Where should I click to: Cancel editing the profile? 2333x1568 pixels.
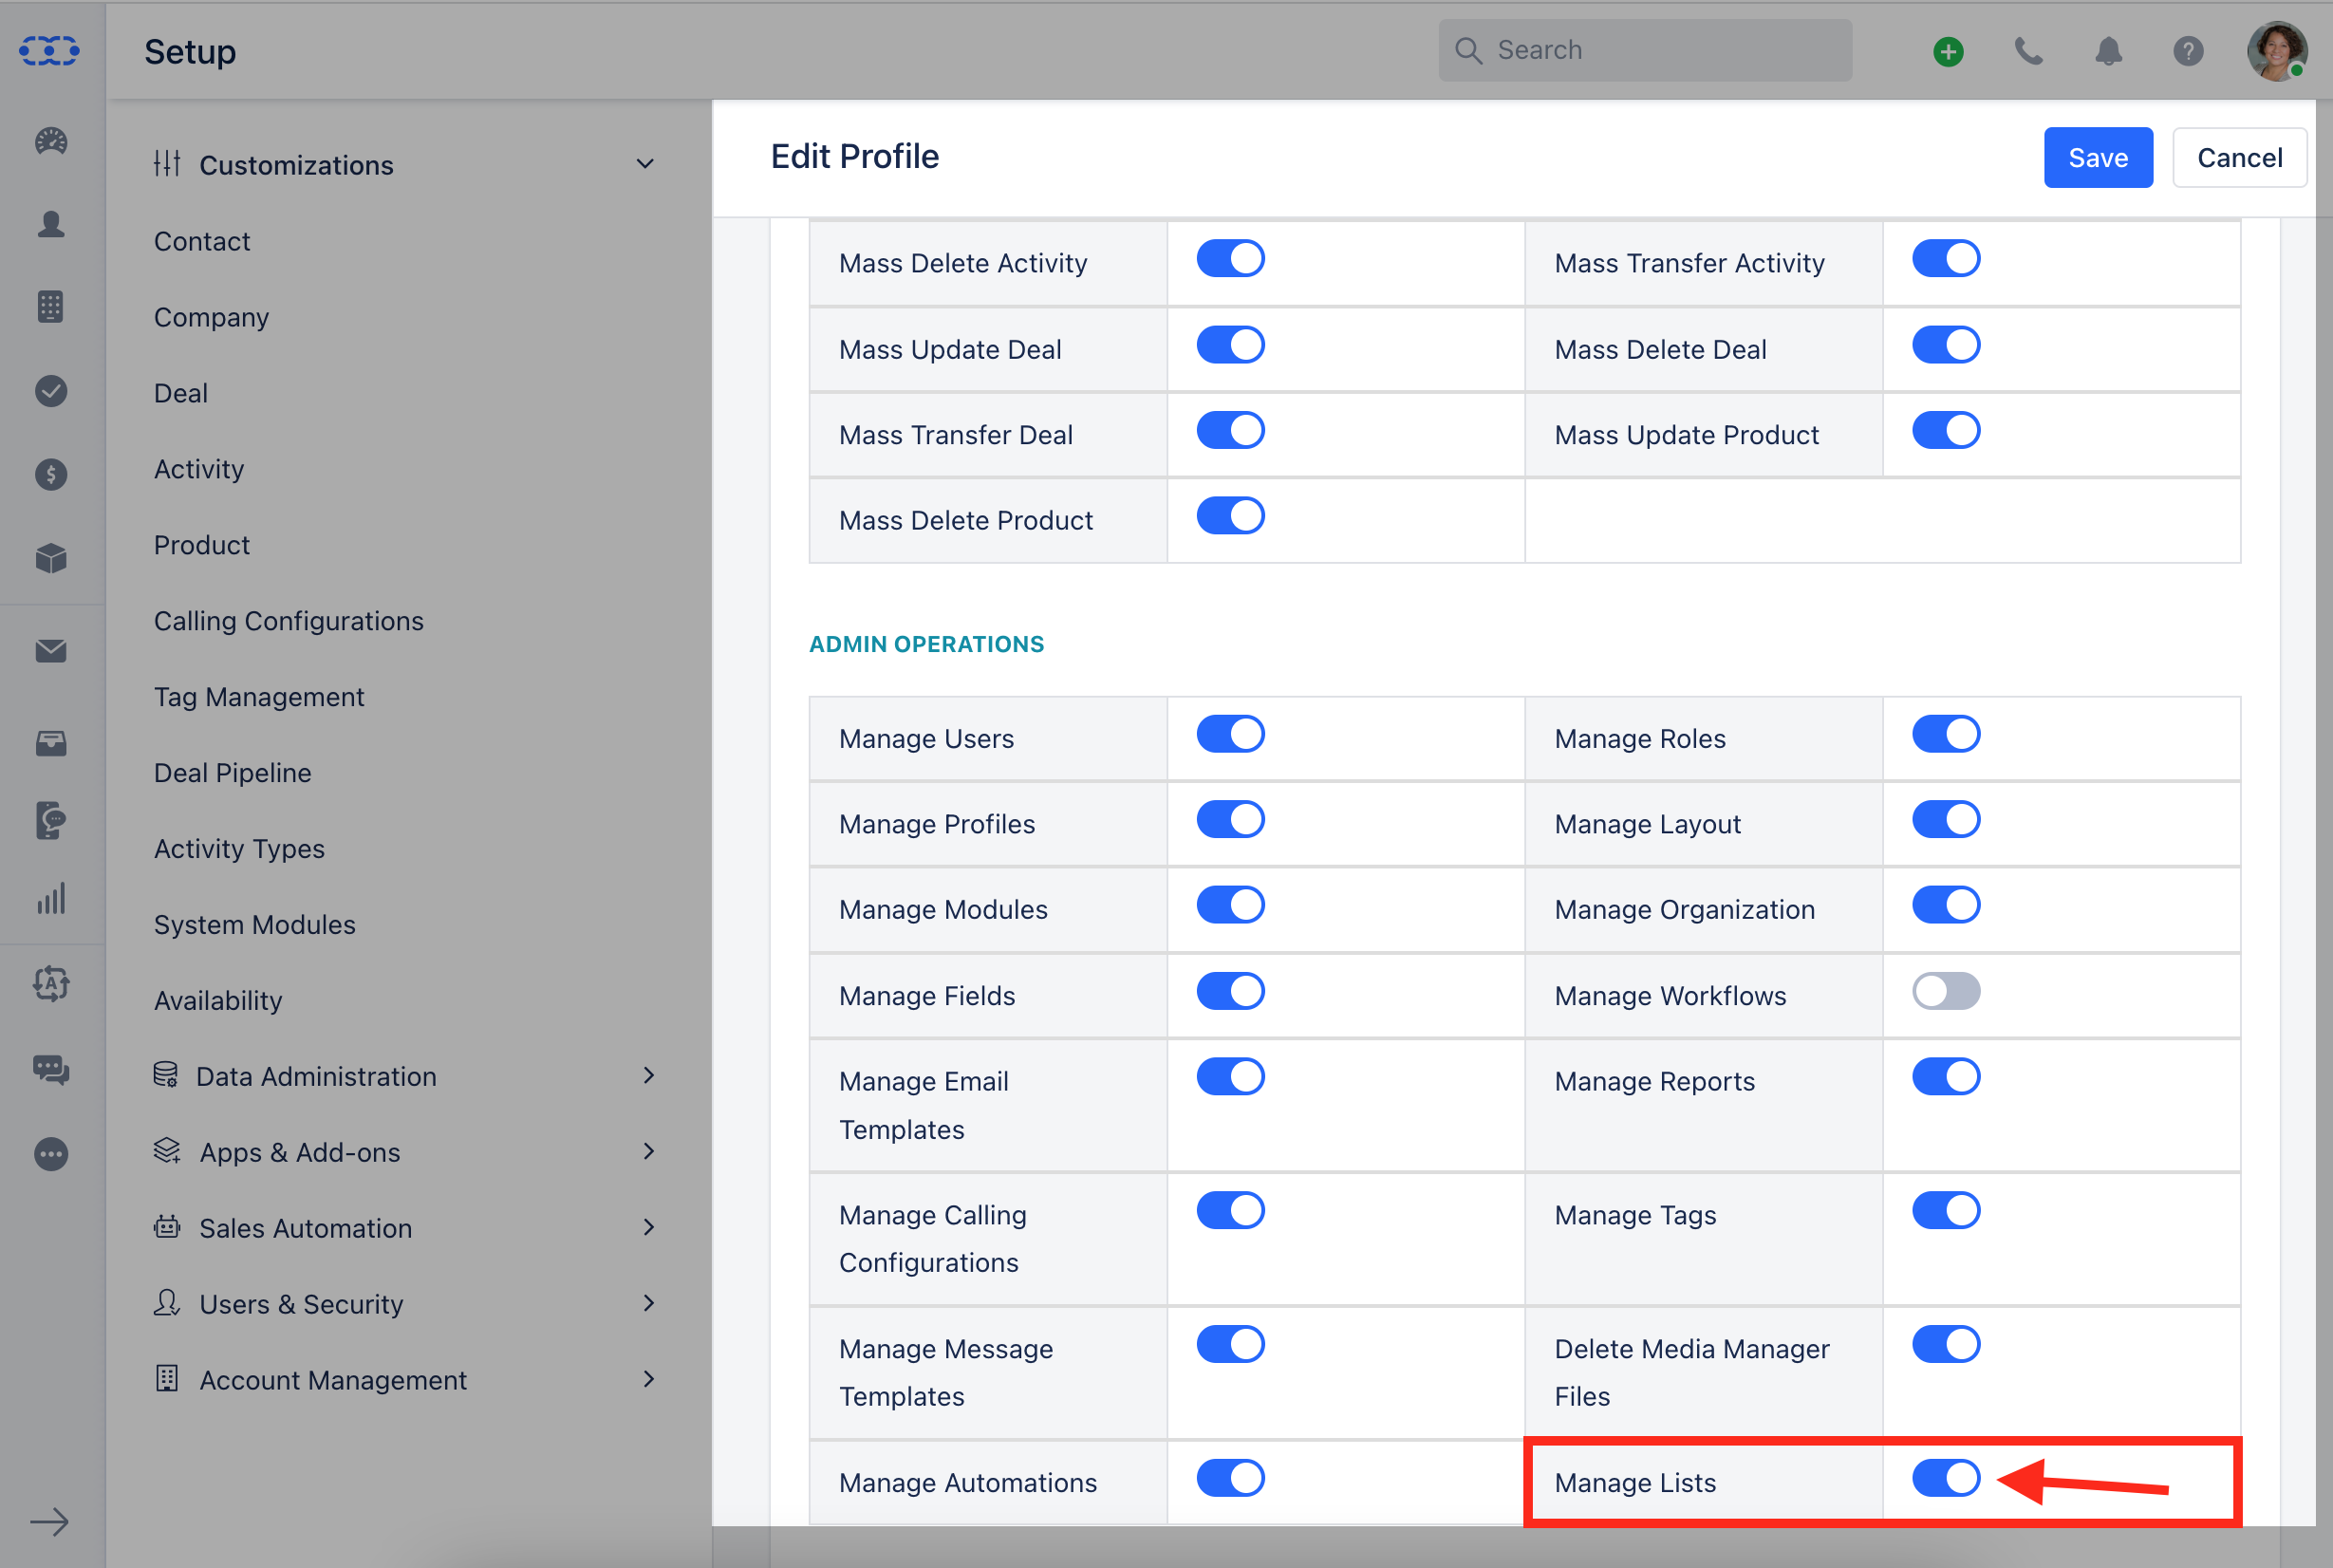click(2239, 157)
